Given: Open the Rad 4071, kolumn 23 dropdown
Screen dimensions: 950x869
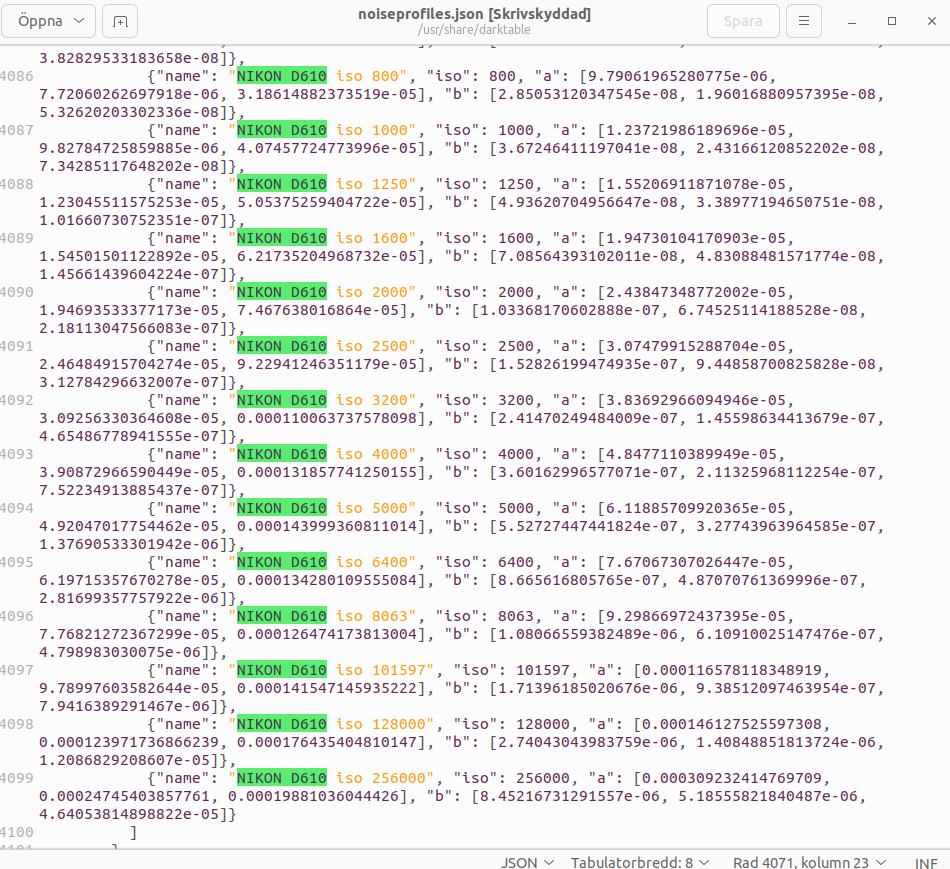Looking at the screenshot, I should pos(809,862).
